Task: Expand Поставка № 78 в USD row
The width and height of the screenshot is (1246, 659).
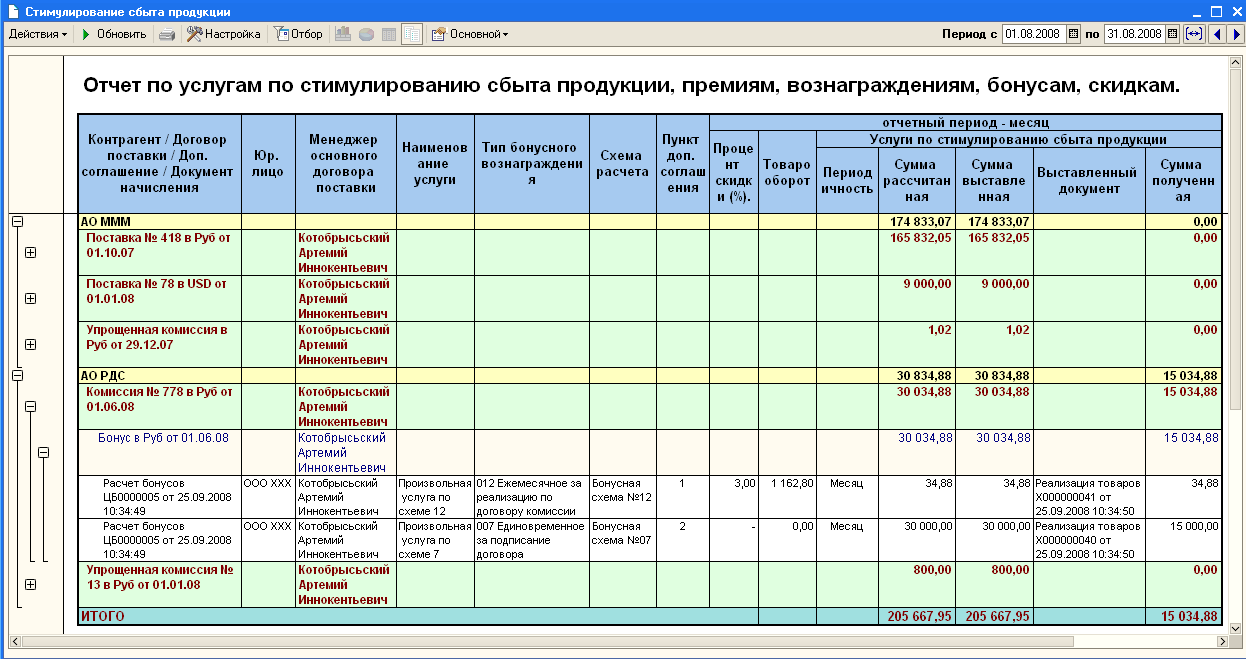Action: (x=30, y=298)
